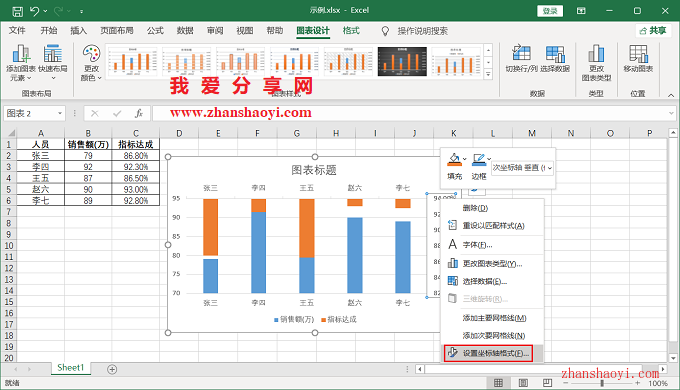Viewport: 680px width, 390px height.
Task: Open the undo history dropdown arrow
Action: (45, 11)
